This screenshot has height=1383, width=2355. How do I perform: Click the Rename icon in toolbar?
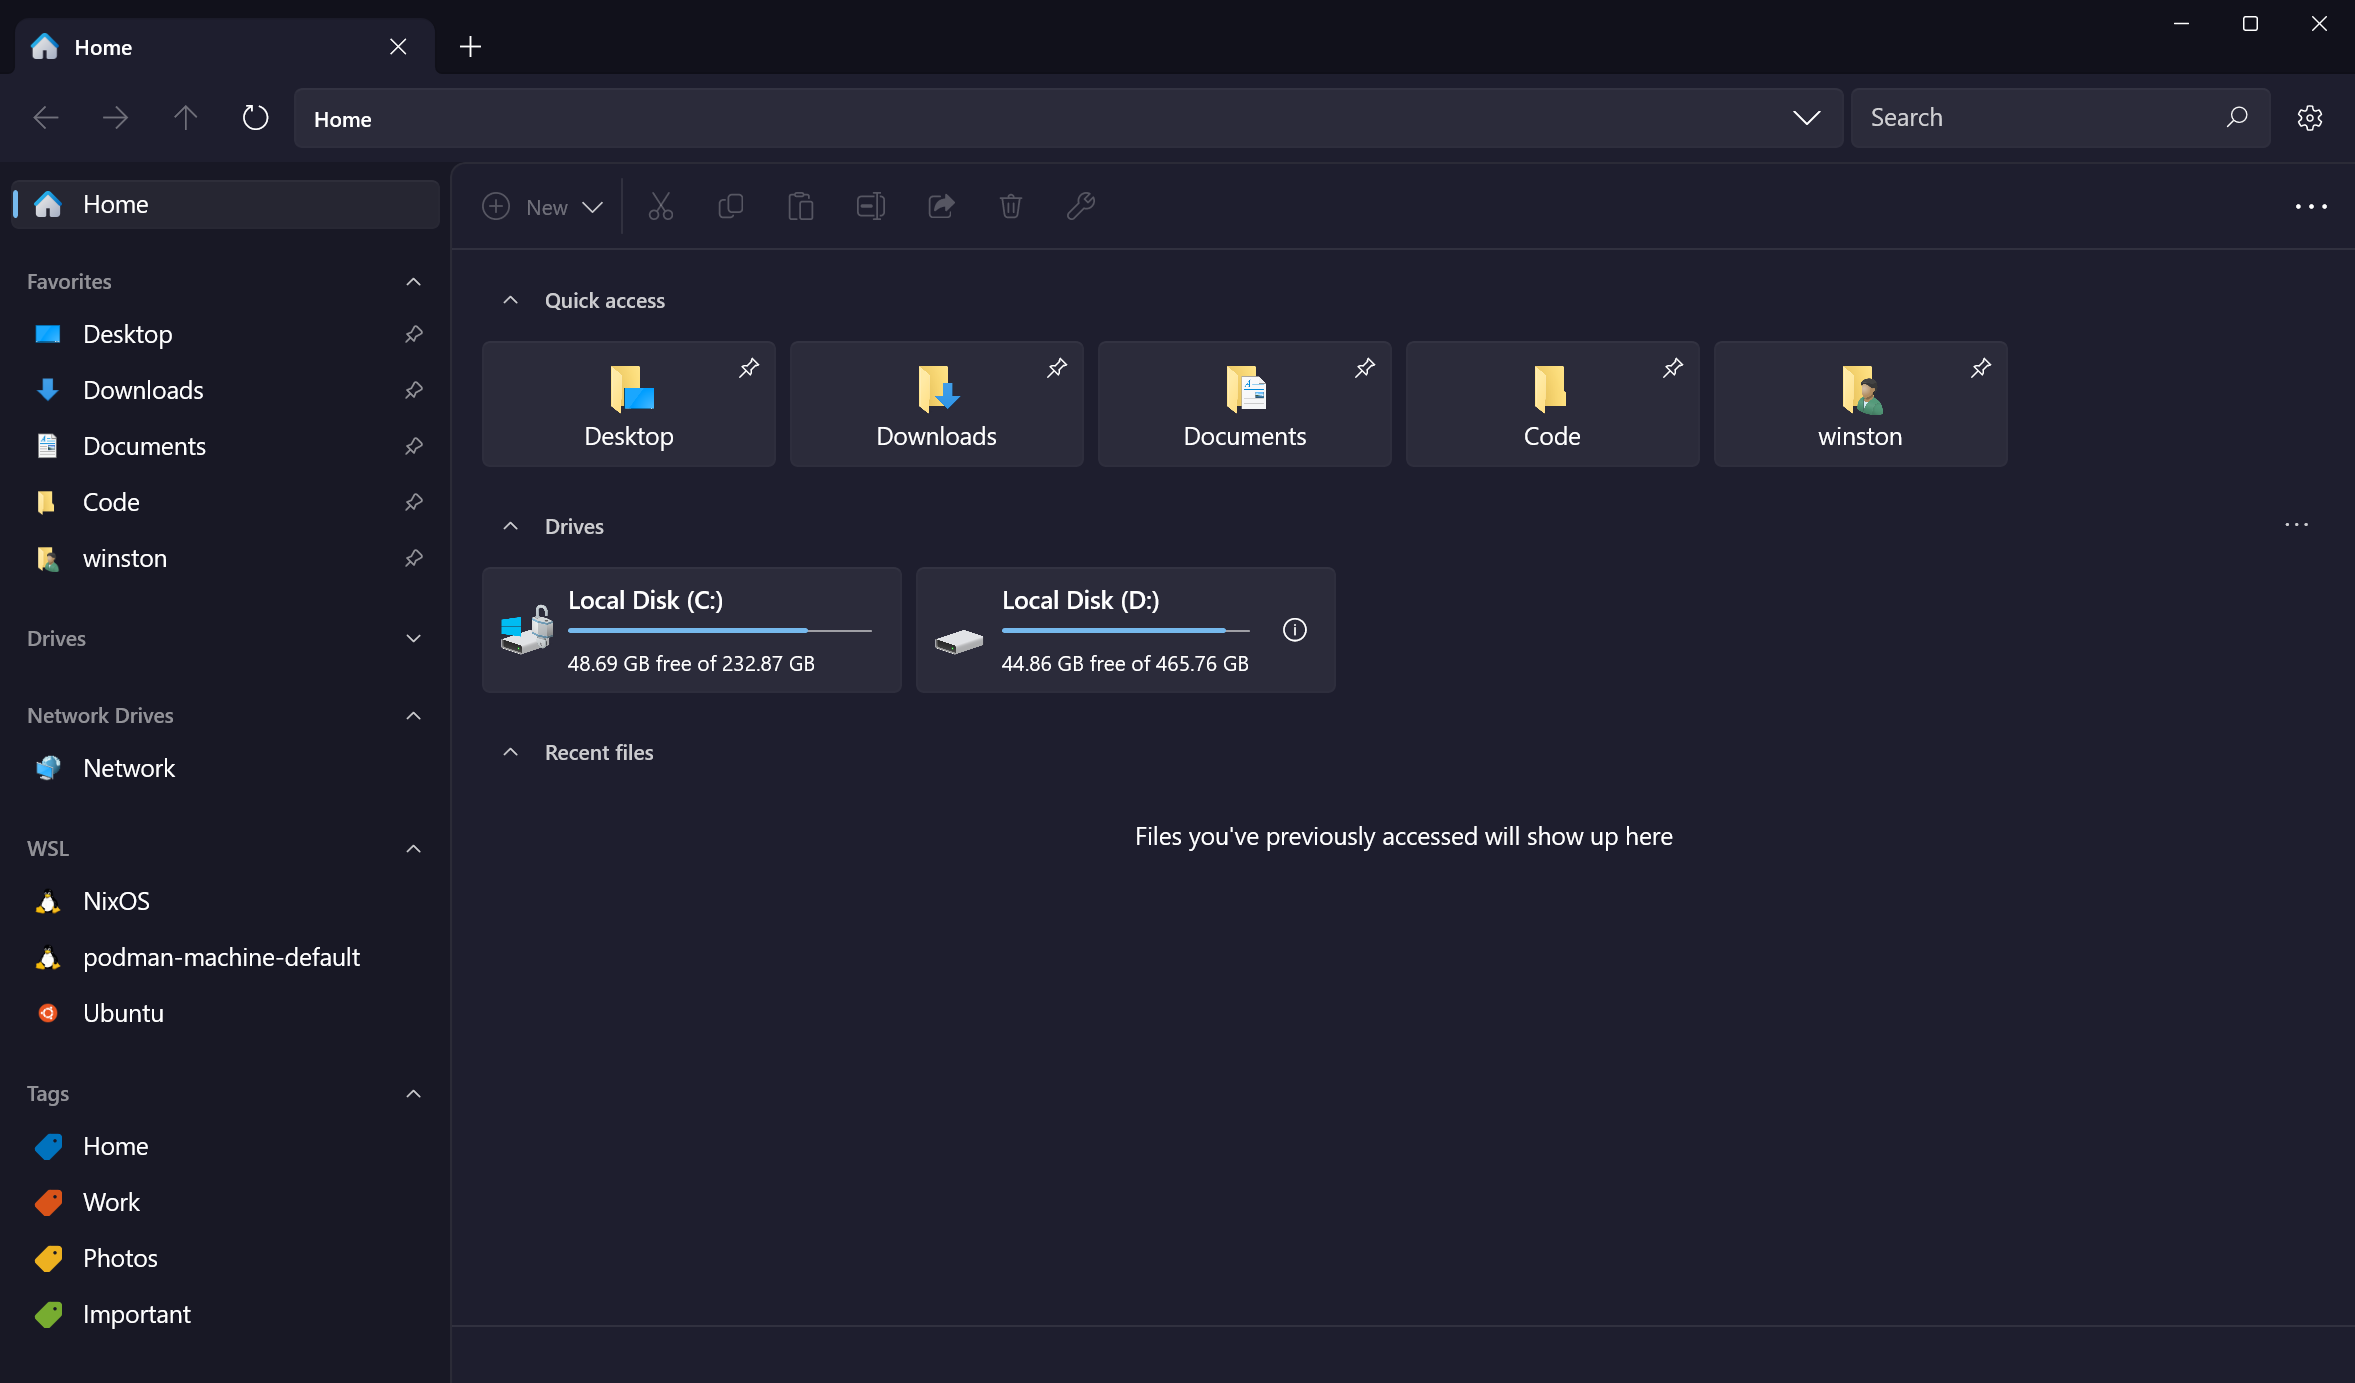point(870,206)
